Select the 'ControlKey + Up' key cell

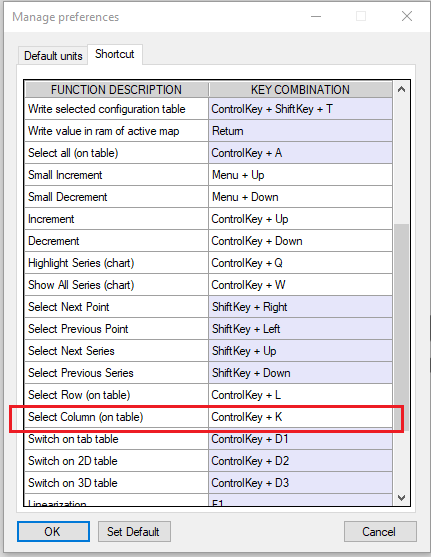point(301,219)
